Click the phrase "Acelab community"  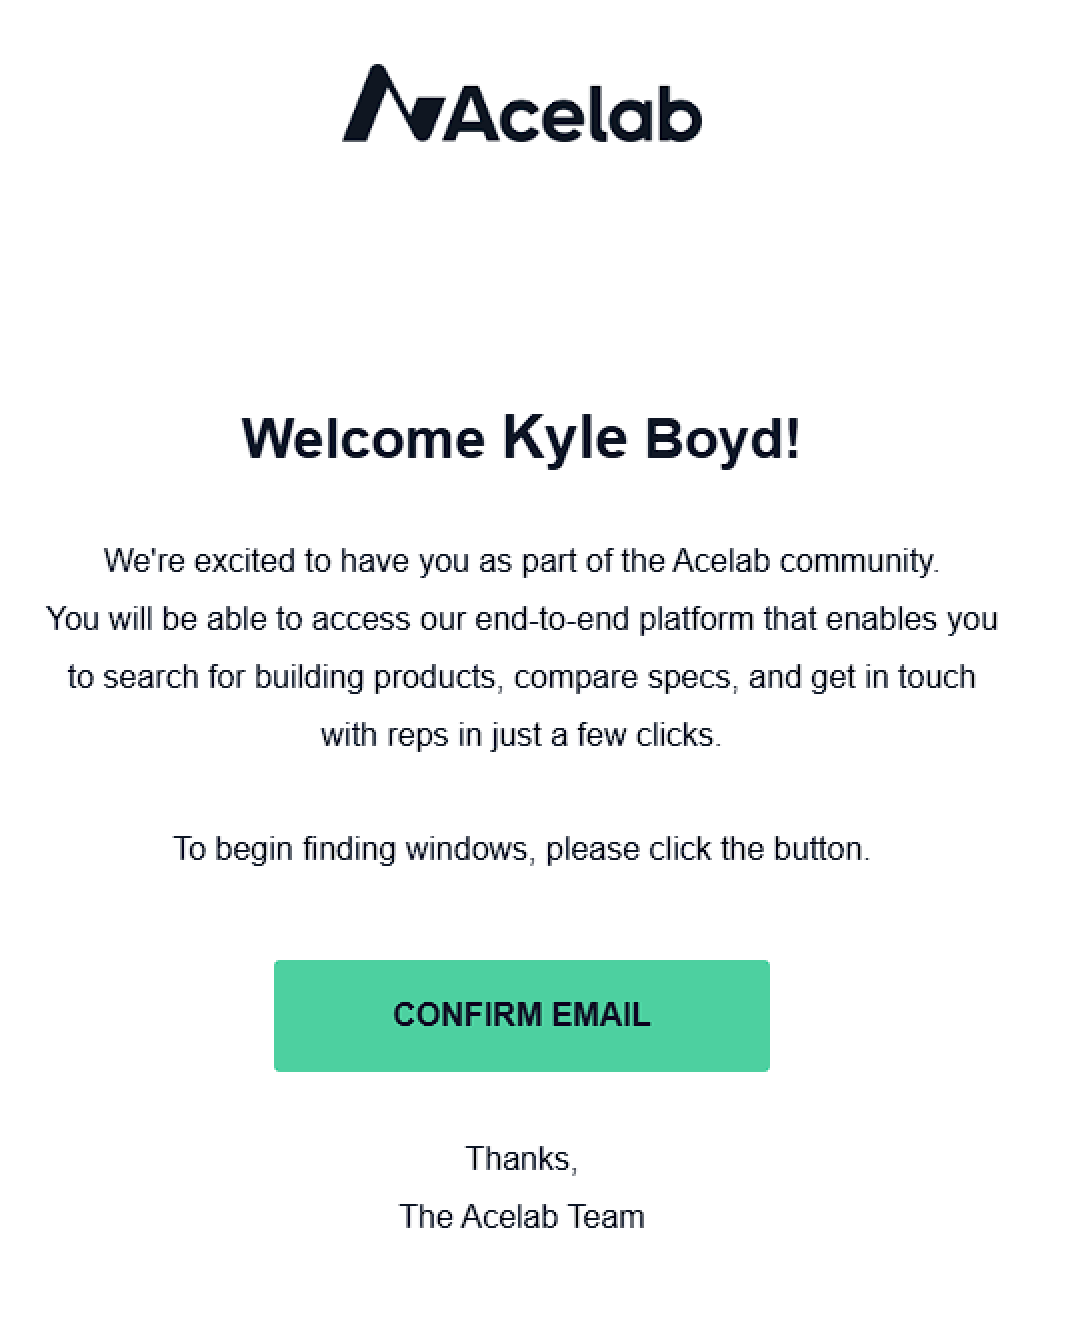pos(803,561)
